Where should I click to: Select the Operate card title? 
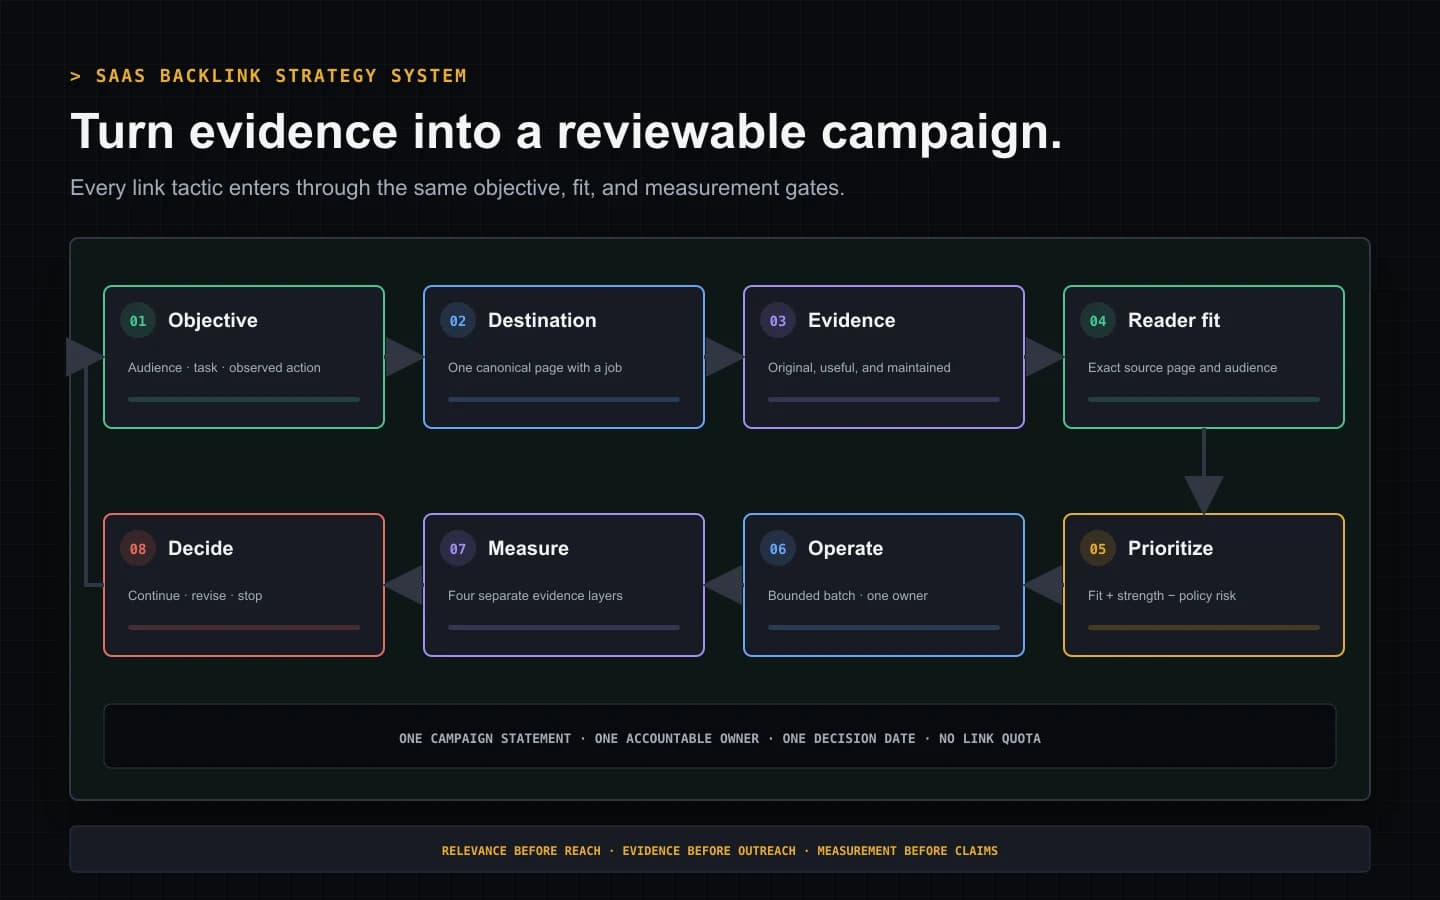pos(845,548)
